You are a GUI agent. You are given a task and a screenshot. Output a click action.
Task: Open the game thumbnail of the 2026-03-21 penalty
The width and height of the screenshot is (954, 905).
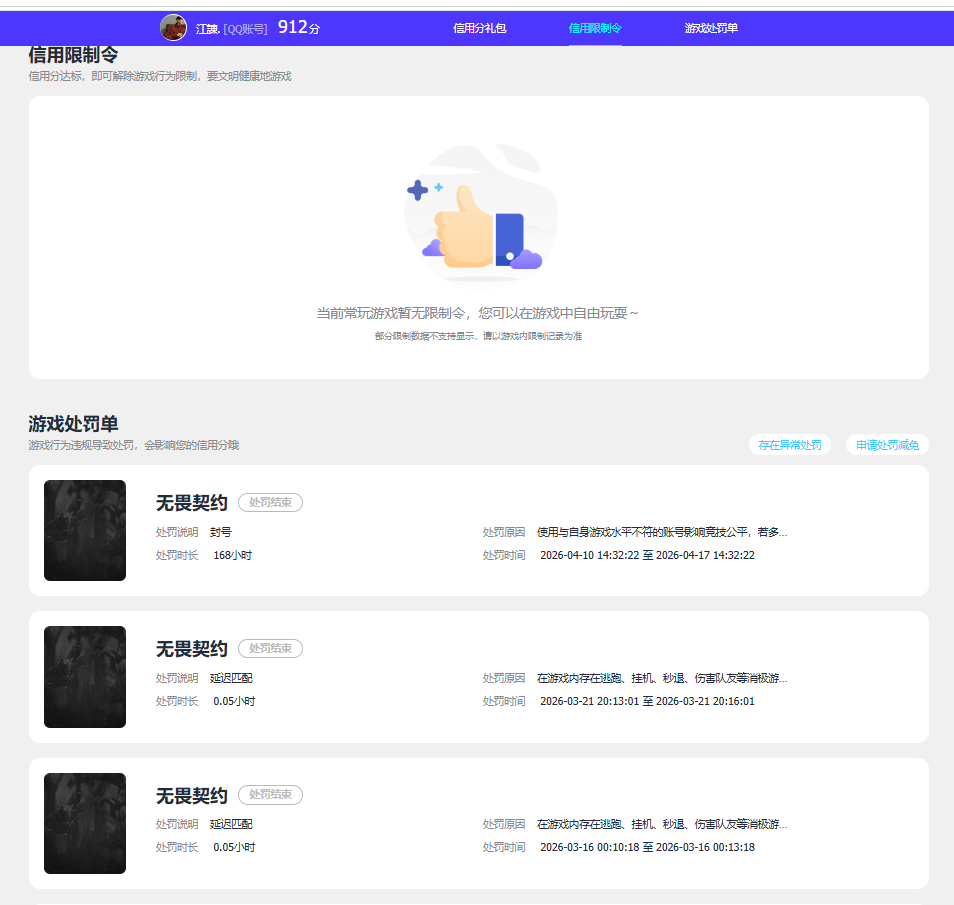[85, 677]
